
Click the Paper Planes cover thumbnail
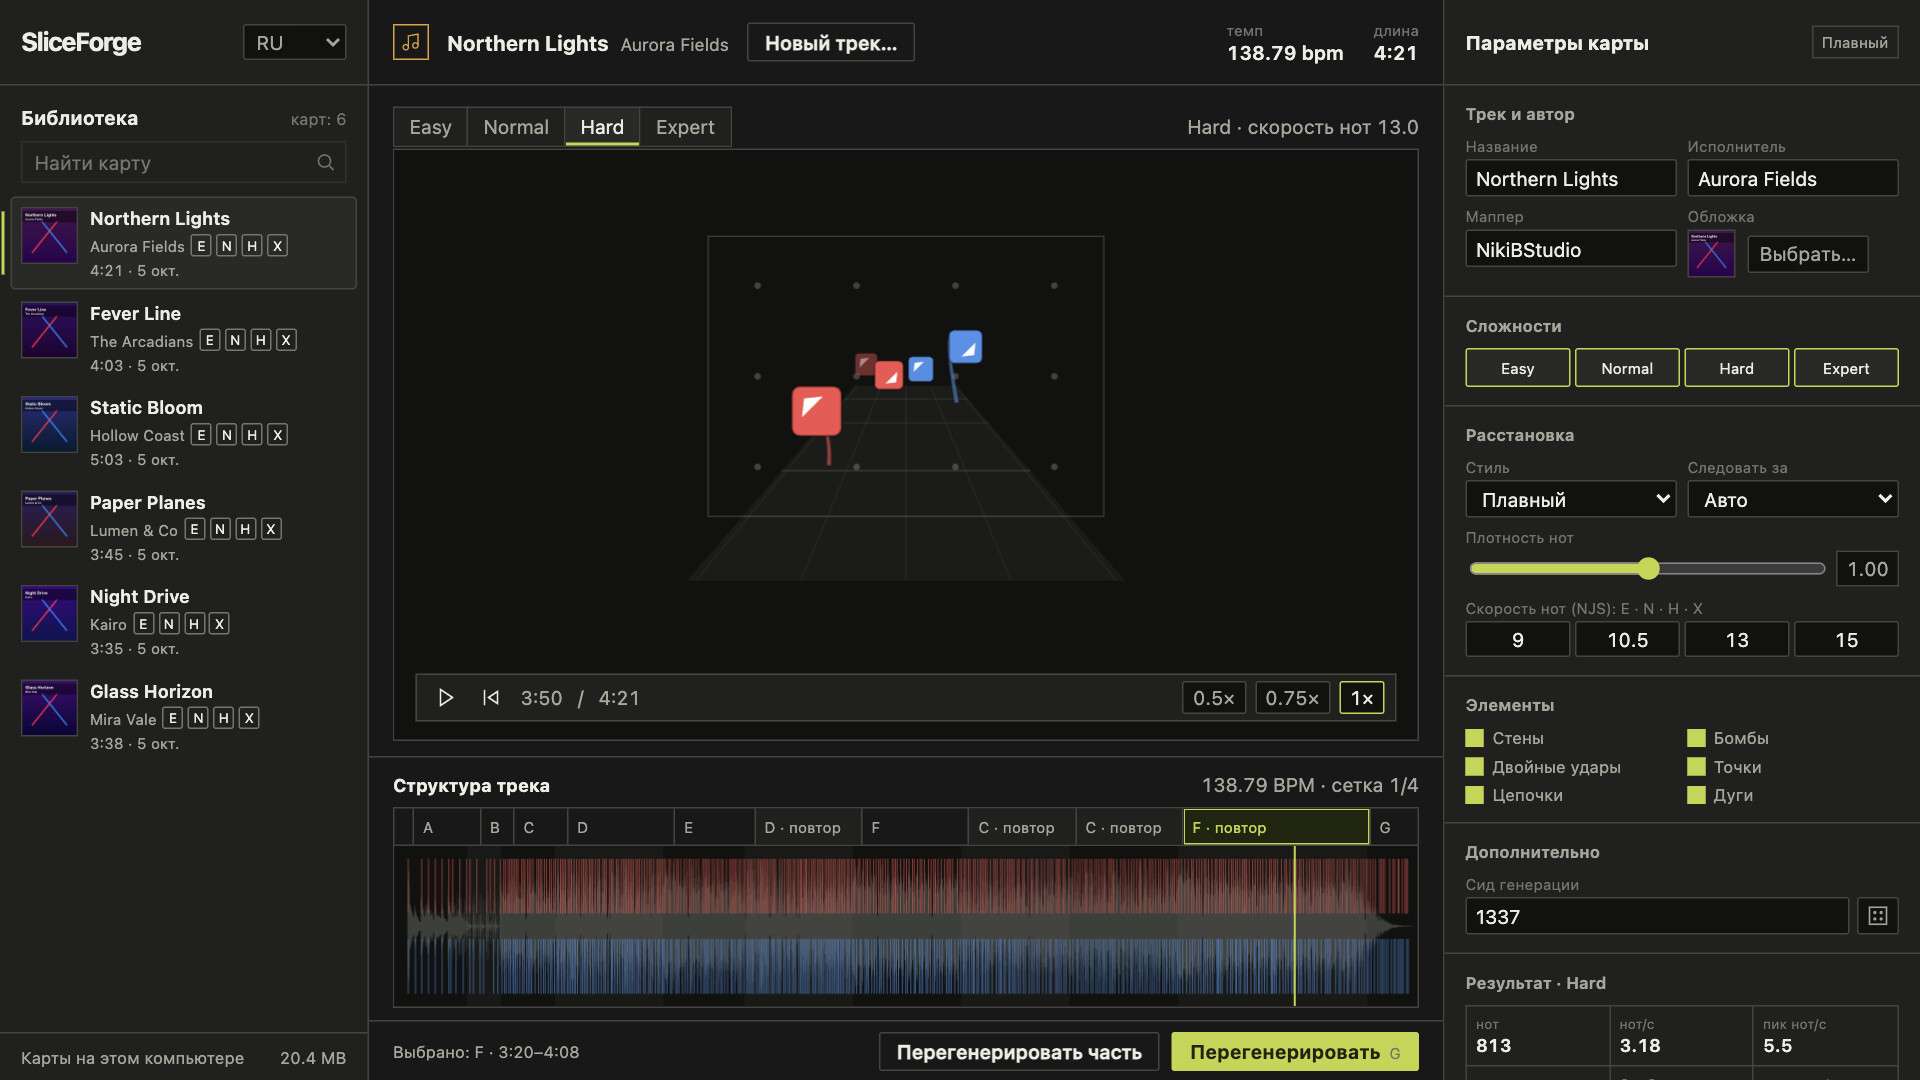pyautogui.click(x=49, y=519)
